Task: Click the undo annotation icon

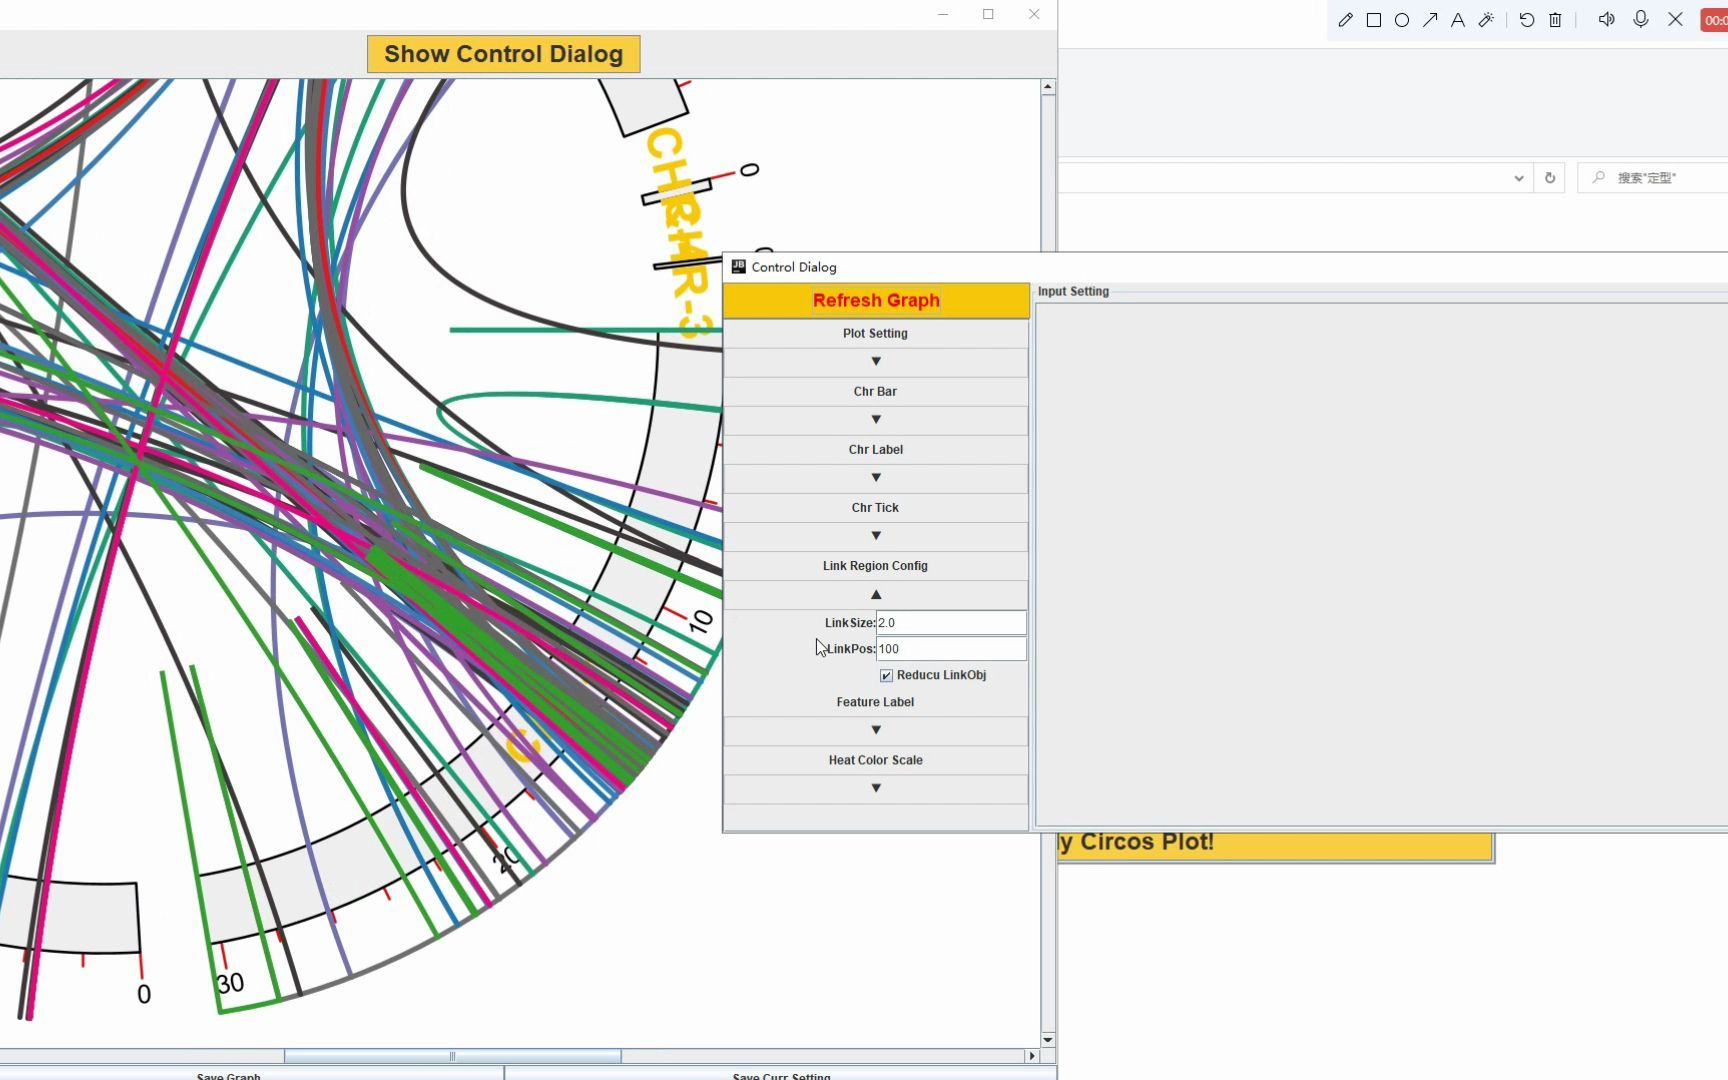Action: coord(1526,20)
